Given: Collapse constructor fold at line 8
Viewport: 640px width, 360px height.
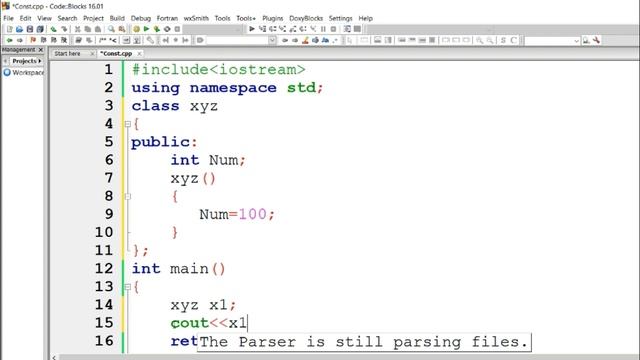Looking at the screenshot, I should tap(128, 196).
